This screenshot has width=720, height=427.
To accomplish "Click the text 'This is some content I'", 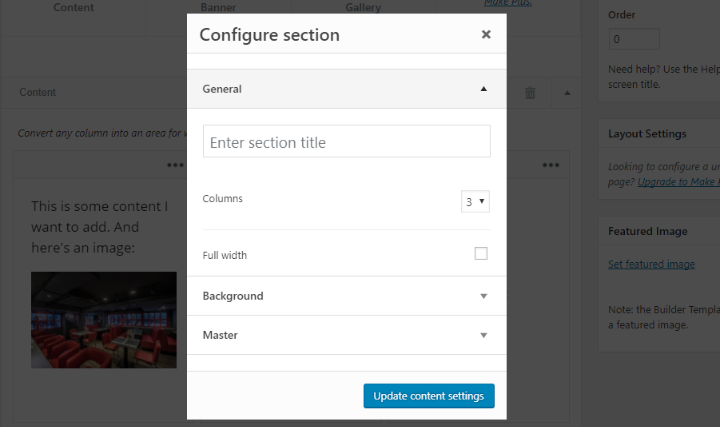I will (x=100, y=206).
